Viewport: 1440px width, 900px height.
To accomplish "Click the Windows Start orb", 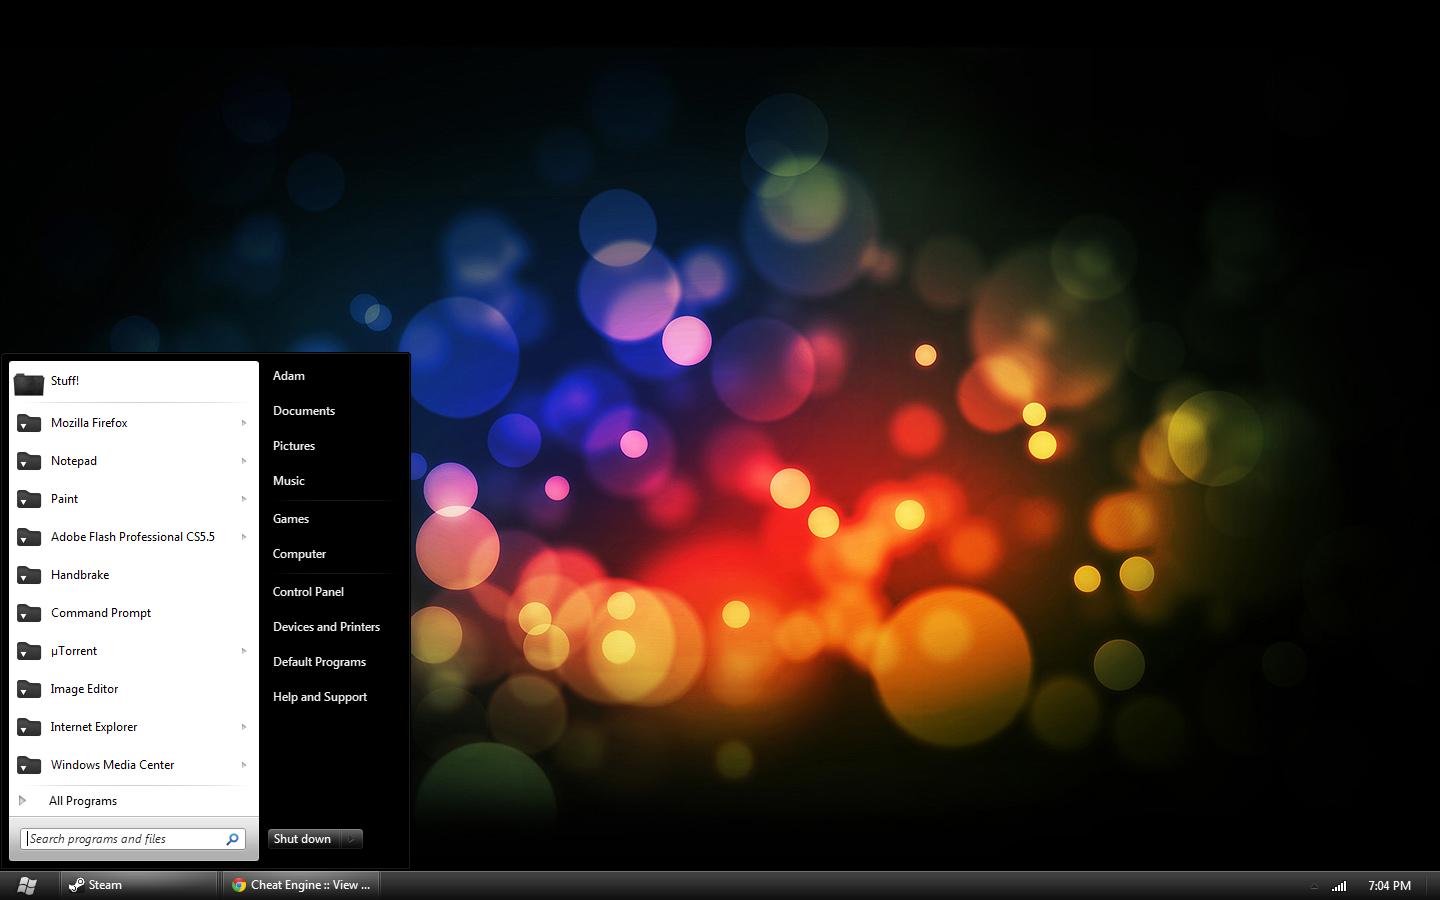I will click(x=27, y=885).
